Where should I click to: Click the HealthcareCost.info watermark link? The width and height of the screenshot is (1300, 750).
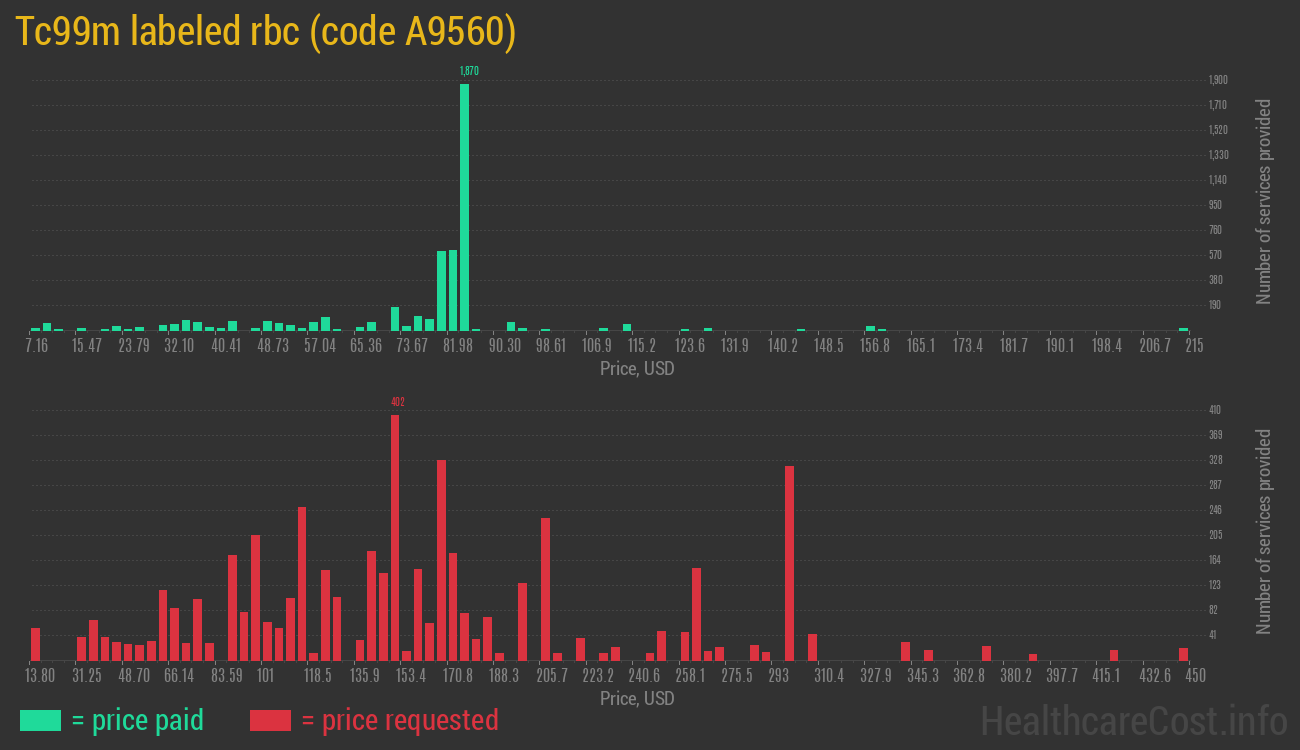coord(1133,720)
